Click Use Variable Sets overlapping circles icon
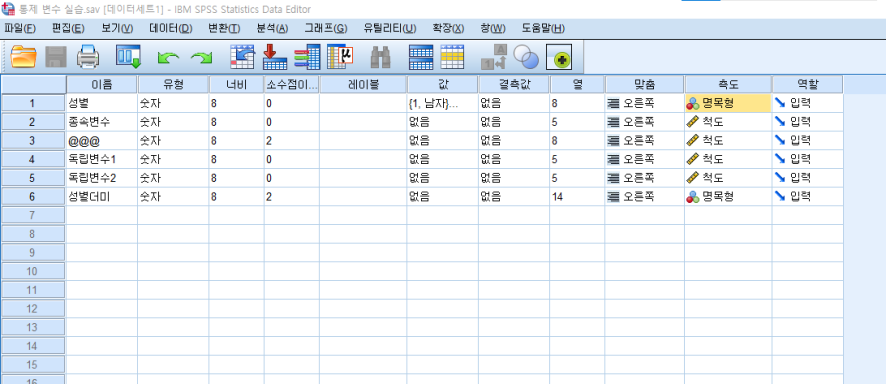The width and height of the screenshot is (886, 384). 526,57
